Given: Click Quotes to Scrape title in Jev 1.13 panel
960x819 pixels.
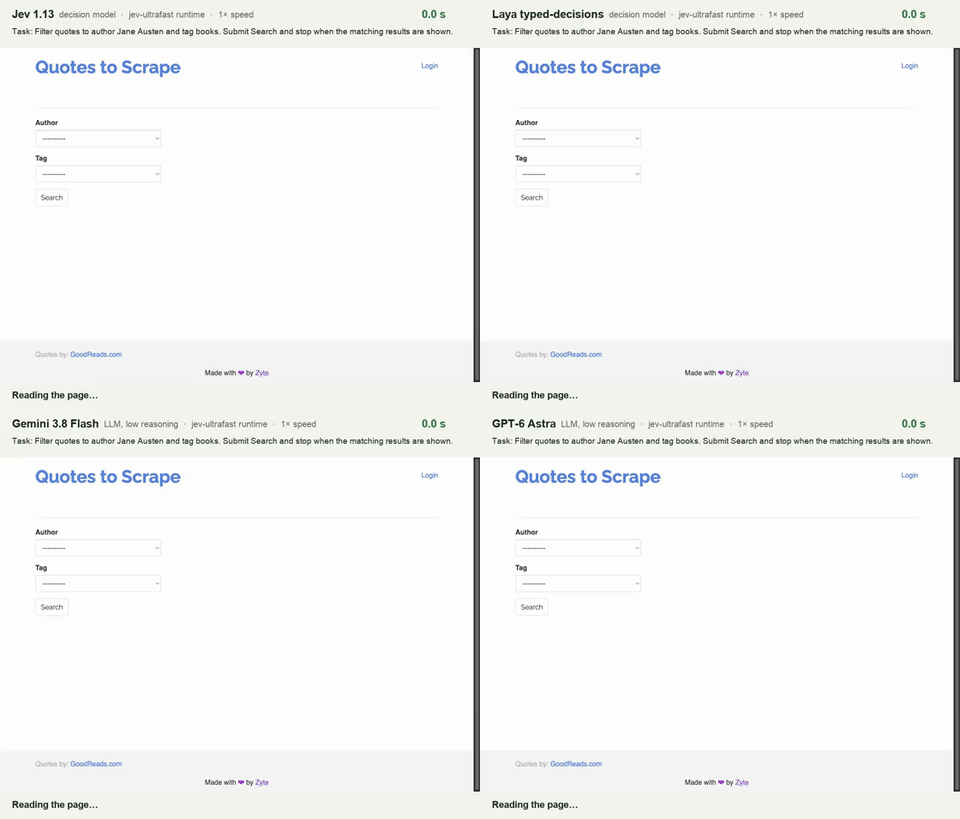Looking at the screenshot, I should [108, 67].
